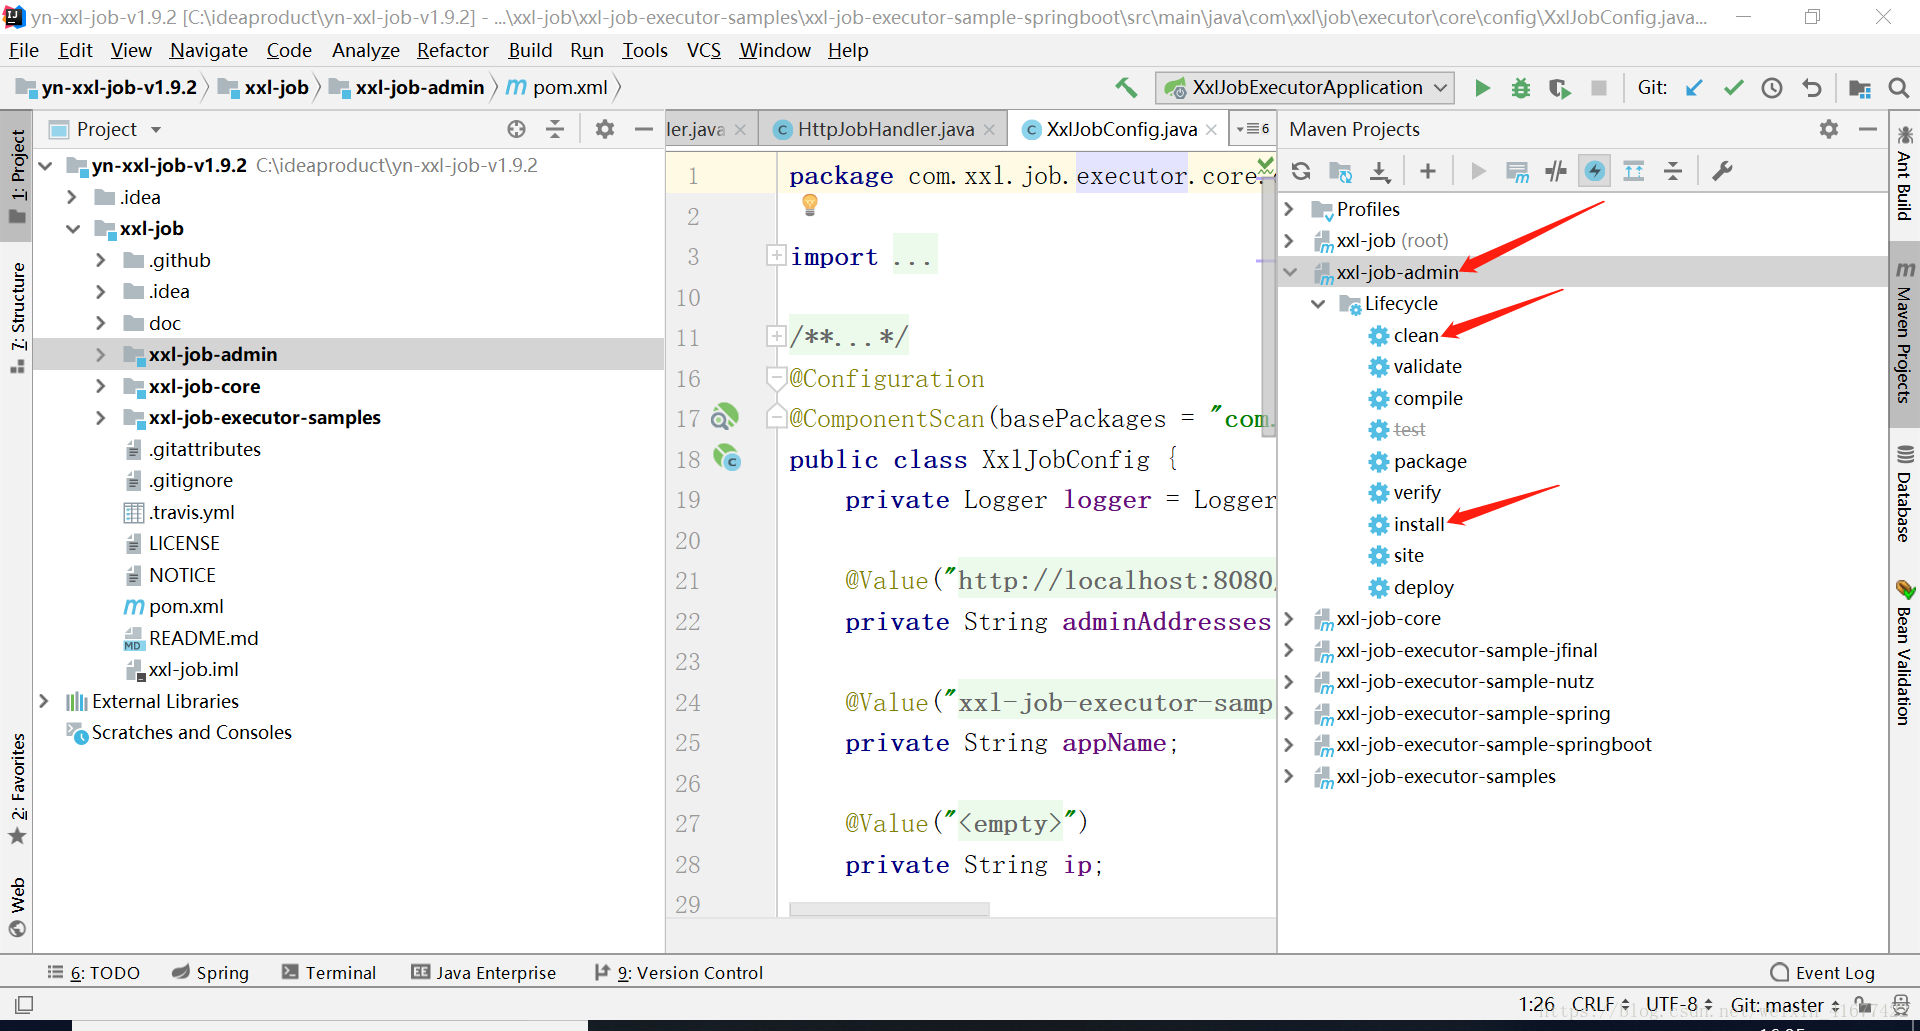The width and height of the screenshot is (1920, 1031).
Task: Open Project Structure icon in toolbar
Action: 1860,88
